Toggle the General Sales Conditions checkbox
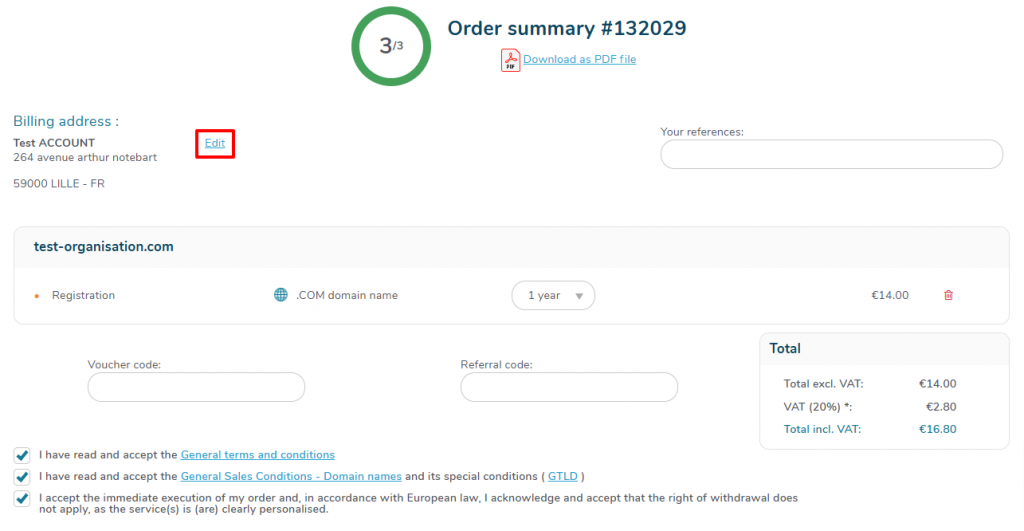The width and height of the screenshot is (1024, 531). 22,477
